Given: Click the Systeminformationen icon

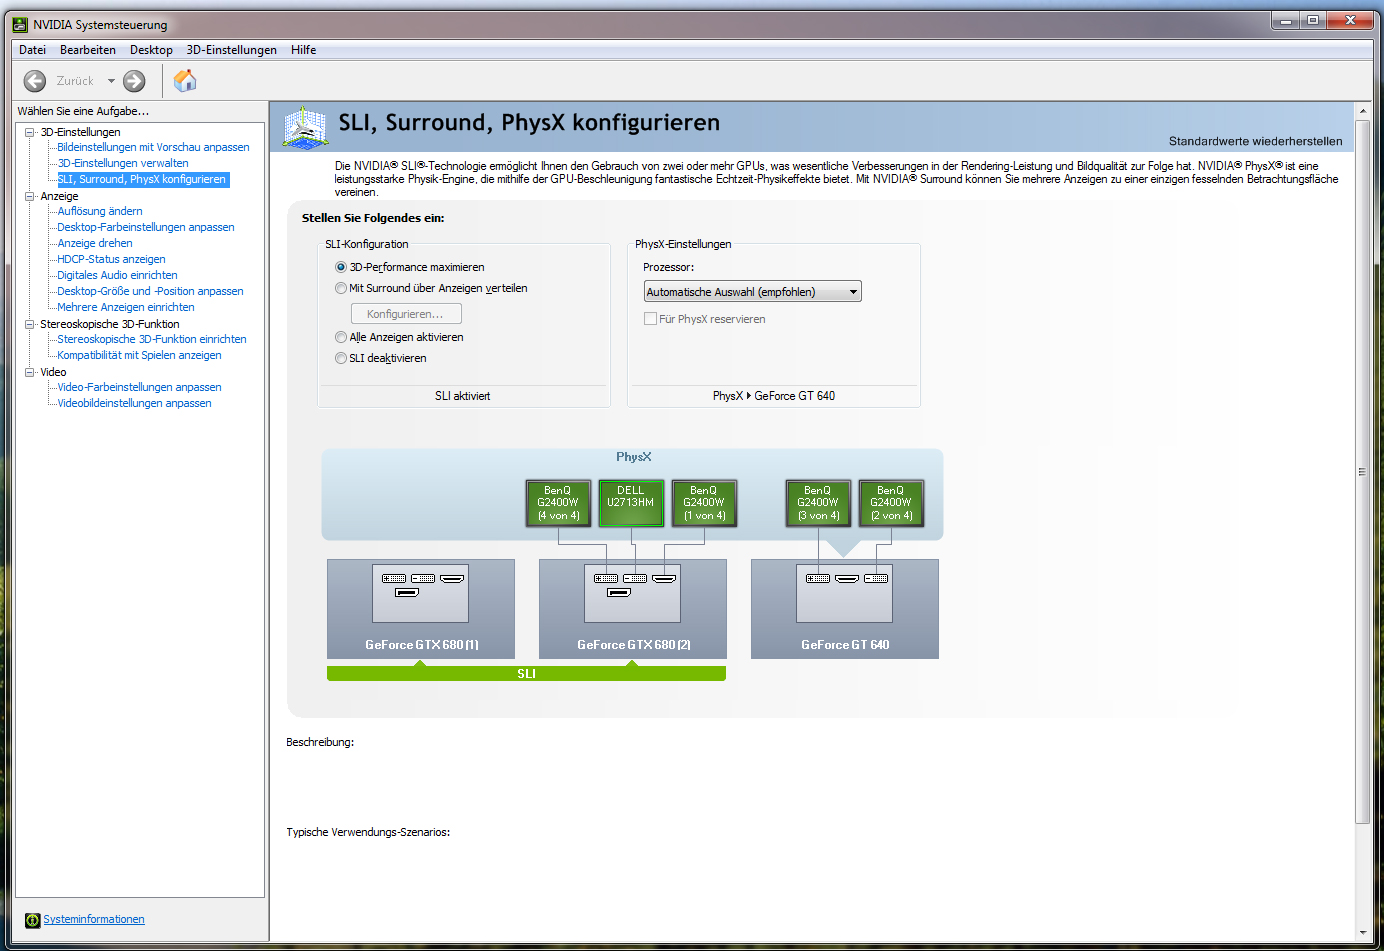Looking at the screenshot, I should click(x=33, y=920).
